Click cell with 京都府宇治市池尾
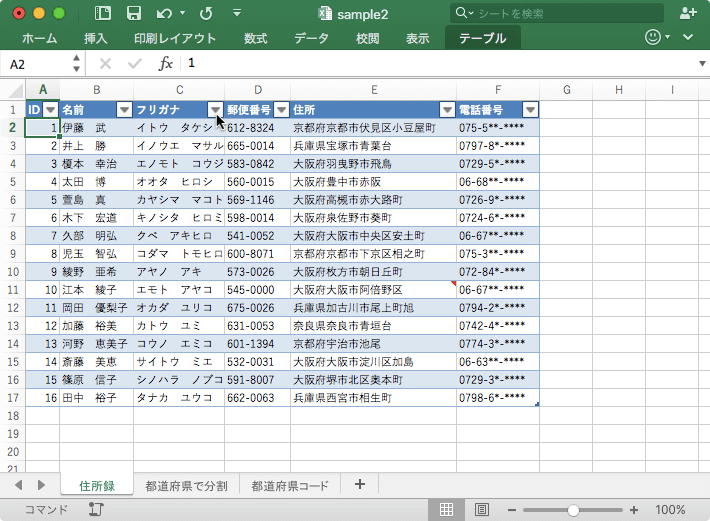The height and width of the screenshot is (521, 710). coord(374,344)
